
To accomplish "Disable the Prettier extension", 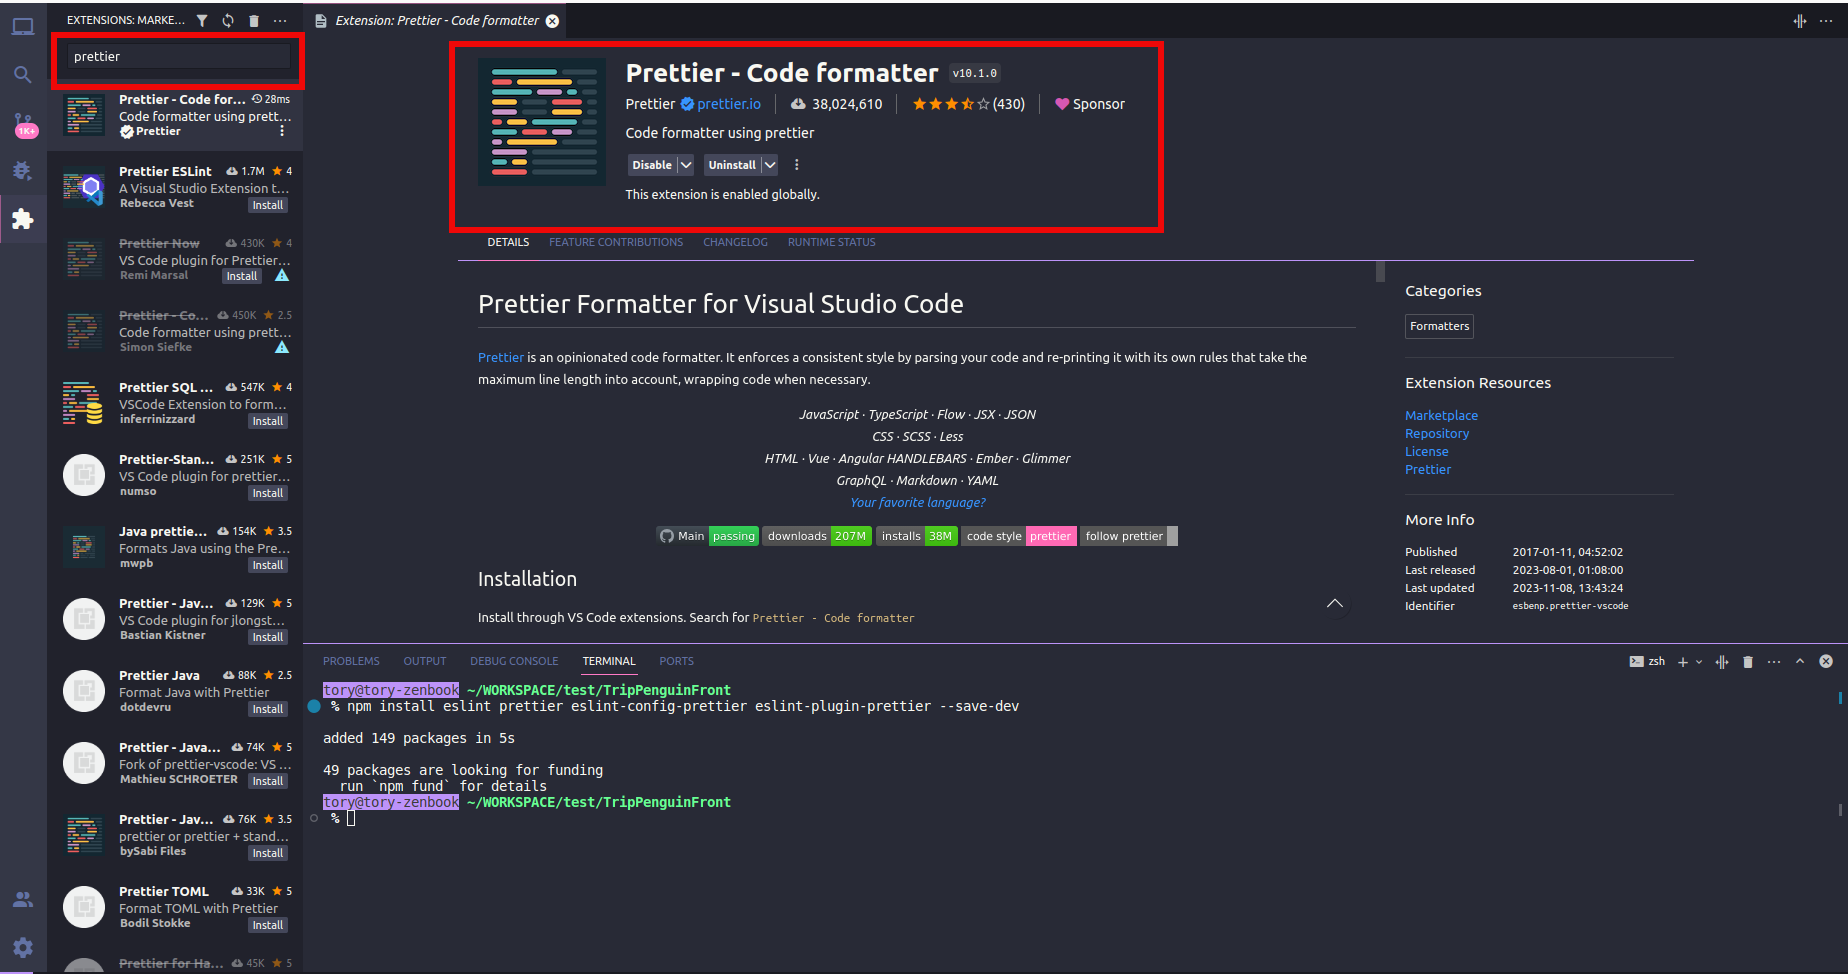I will point(652,165).
